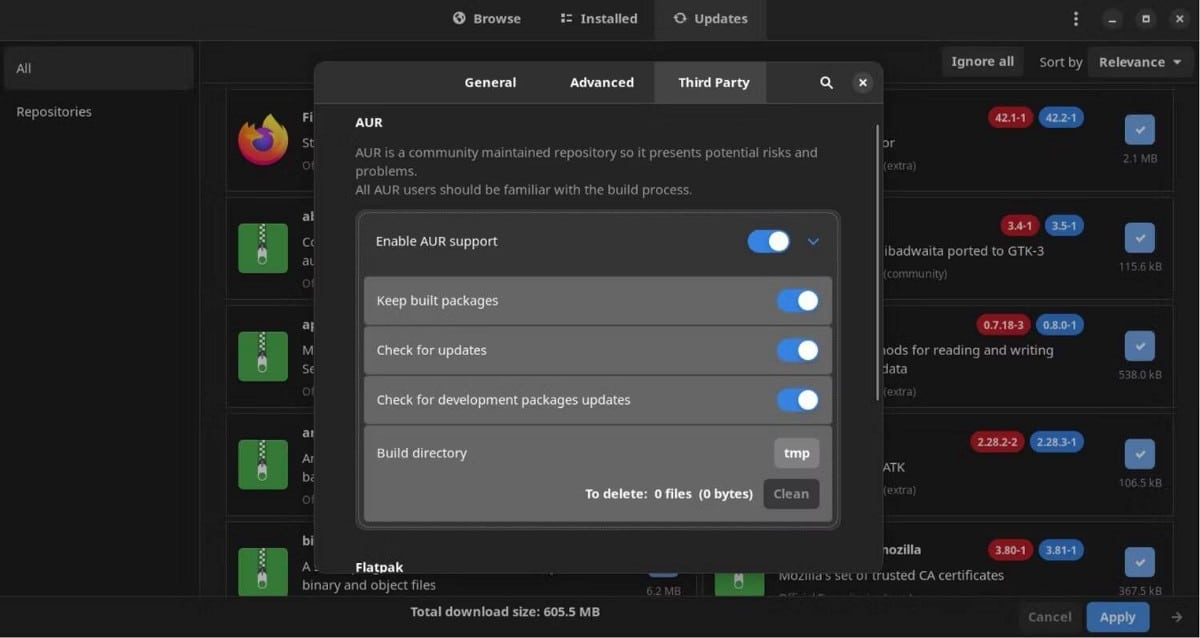This screenshot has width=1200, height=638.
Task: Click Apply to install updates
Action: click(1117, 617)
